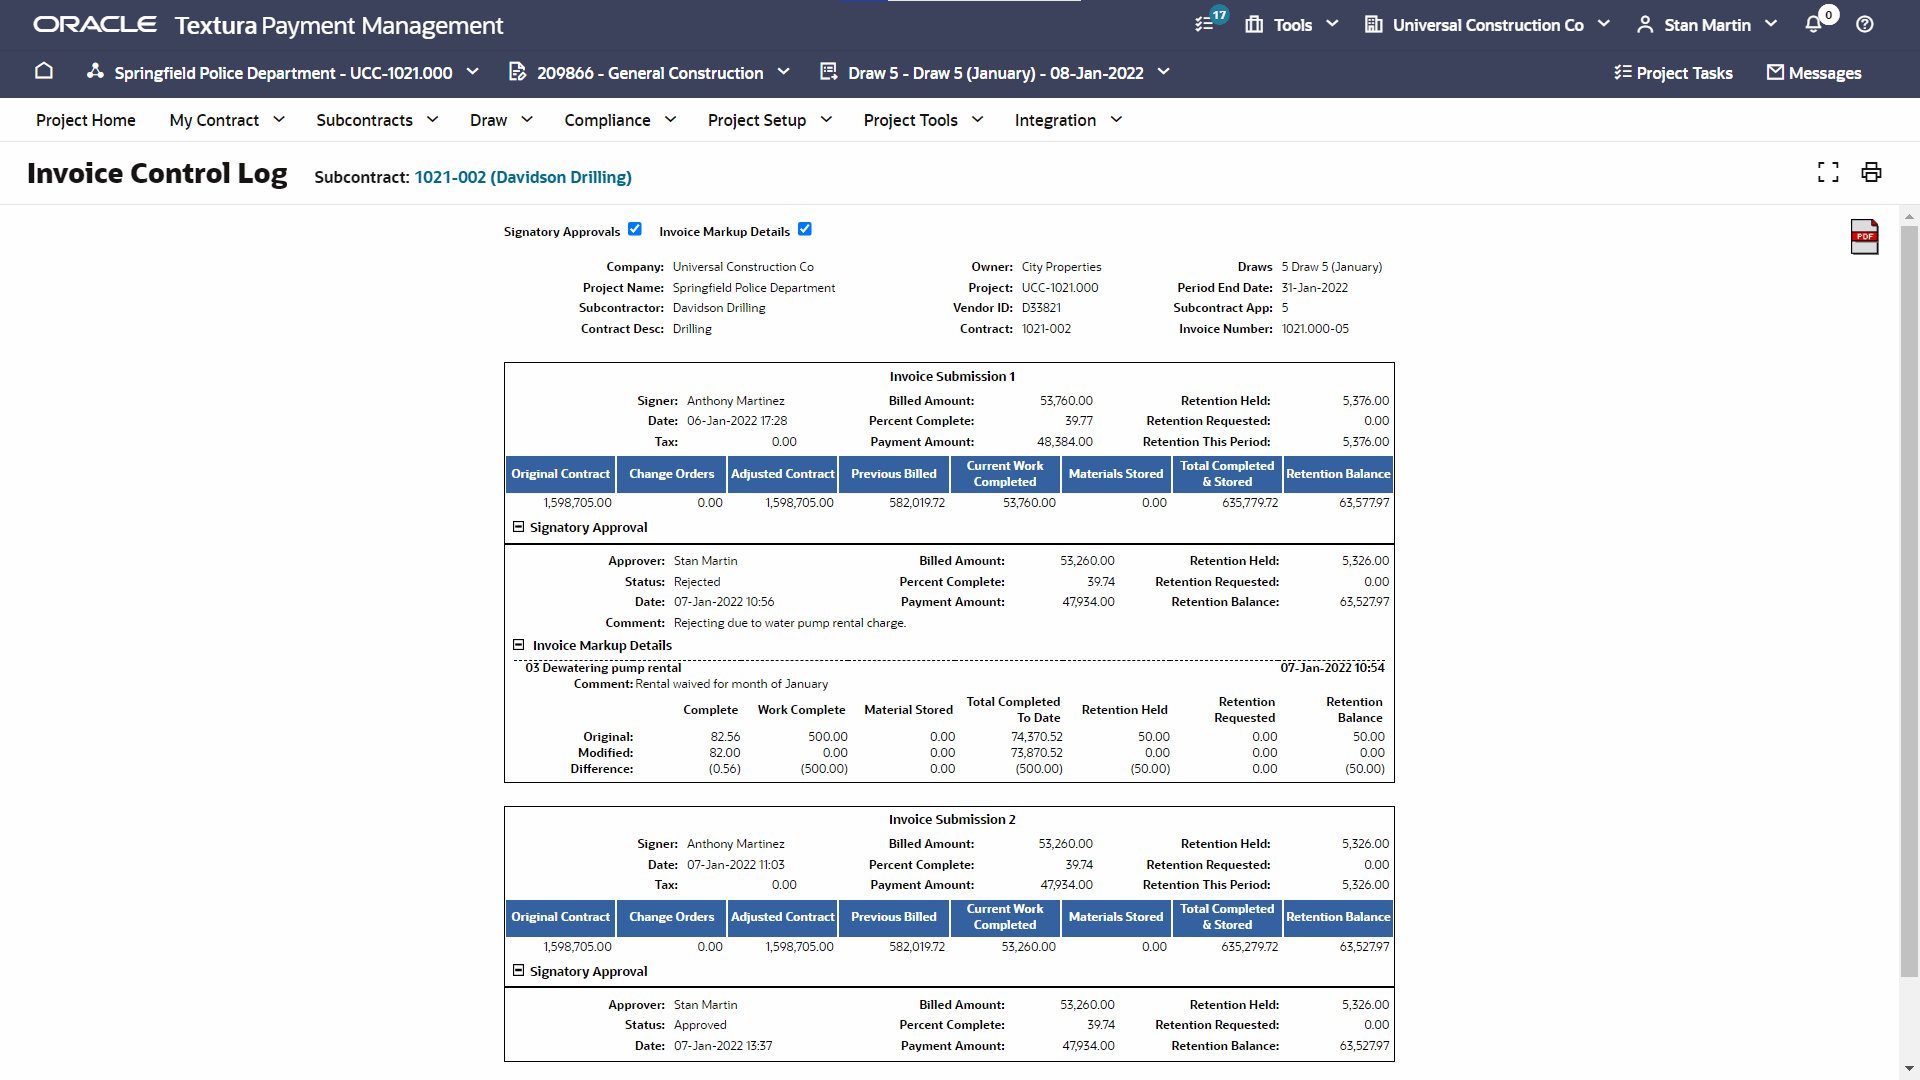Image resolution: width=1920 pixels, height=1080 pixels.
Task: Open the 1021-002 (Davidson Drilling) subcontract link
Action: 523,177
